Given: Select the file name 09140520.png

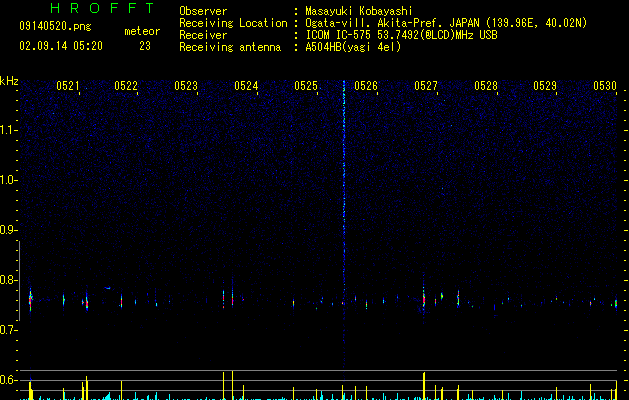Looking at the screenshot, I should tap(55, 26).
